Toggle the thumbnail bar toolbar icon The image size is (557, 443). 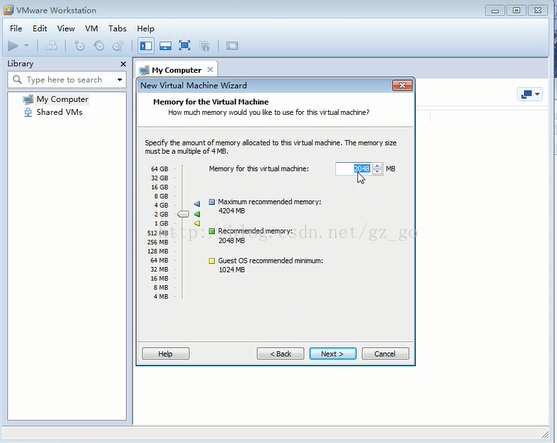tap(165, 46)
